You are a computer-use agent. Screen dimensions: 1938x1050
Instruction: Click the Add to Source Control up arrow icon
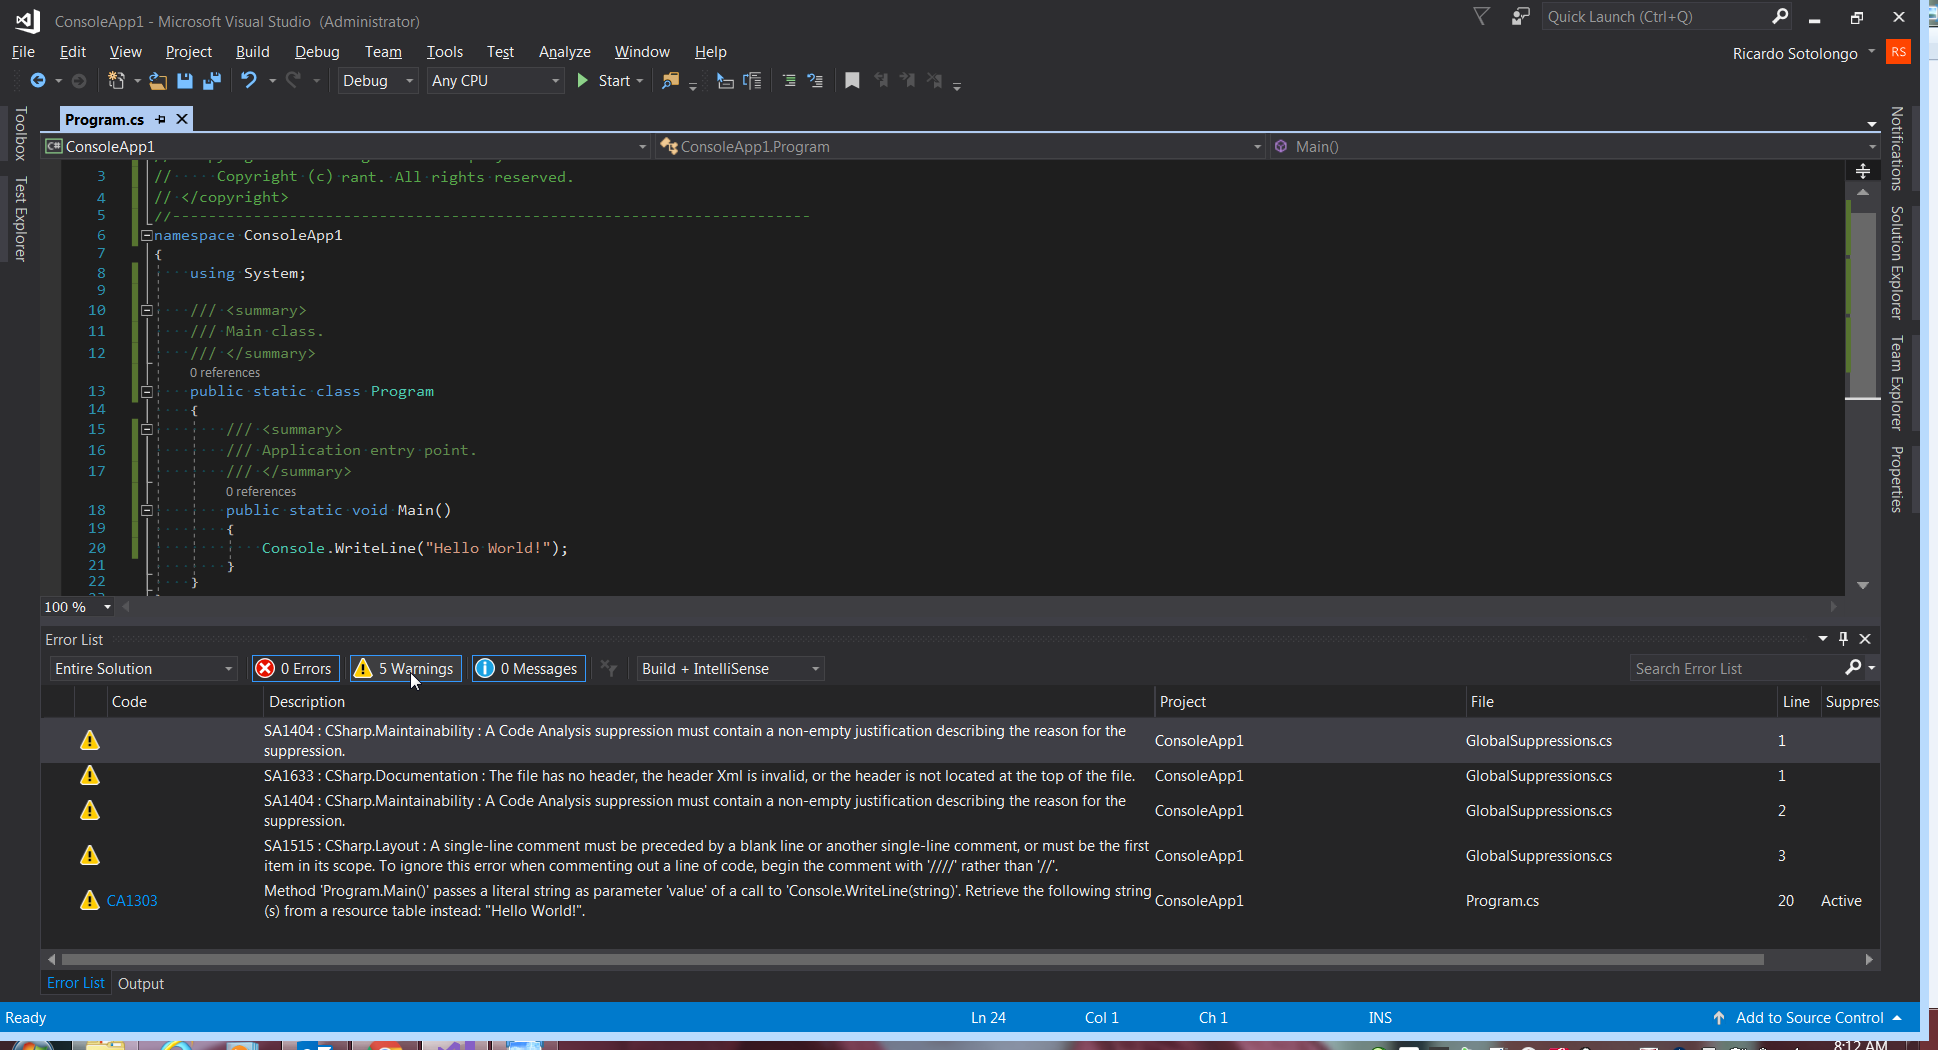(x=1719, y=1017)
